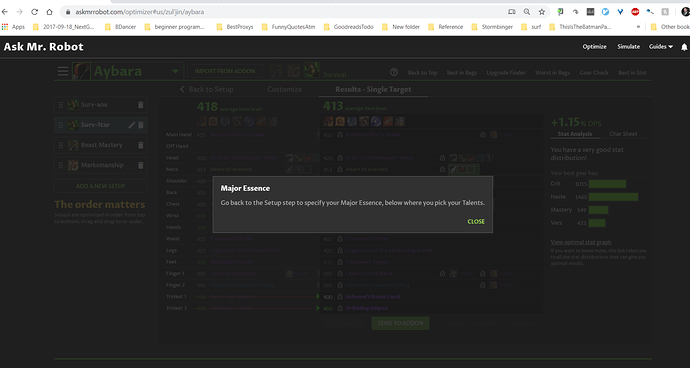690x368 pixels.
Task: Reload the browser page
Action: click(x=34, y=12)
